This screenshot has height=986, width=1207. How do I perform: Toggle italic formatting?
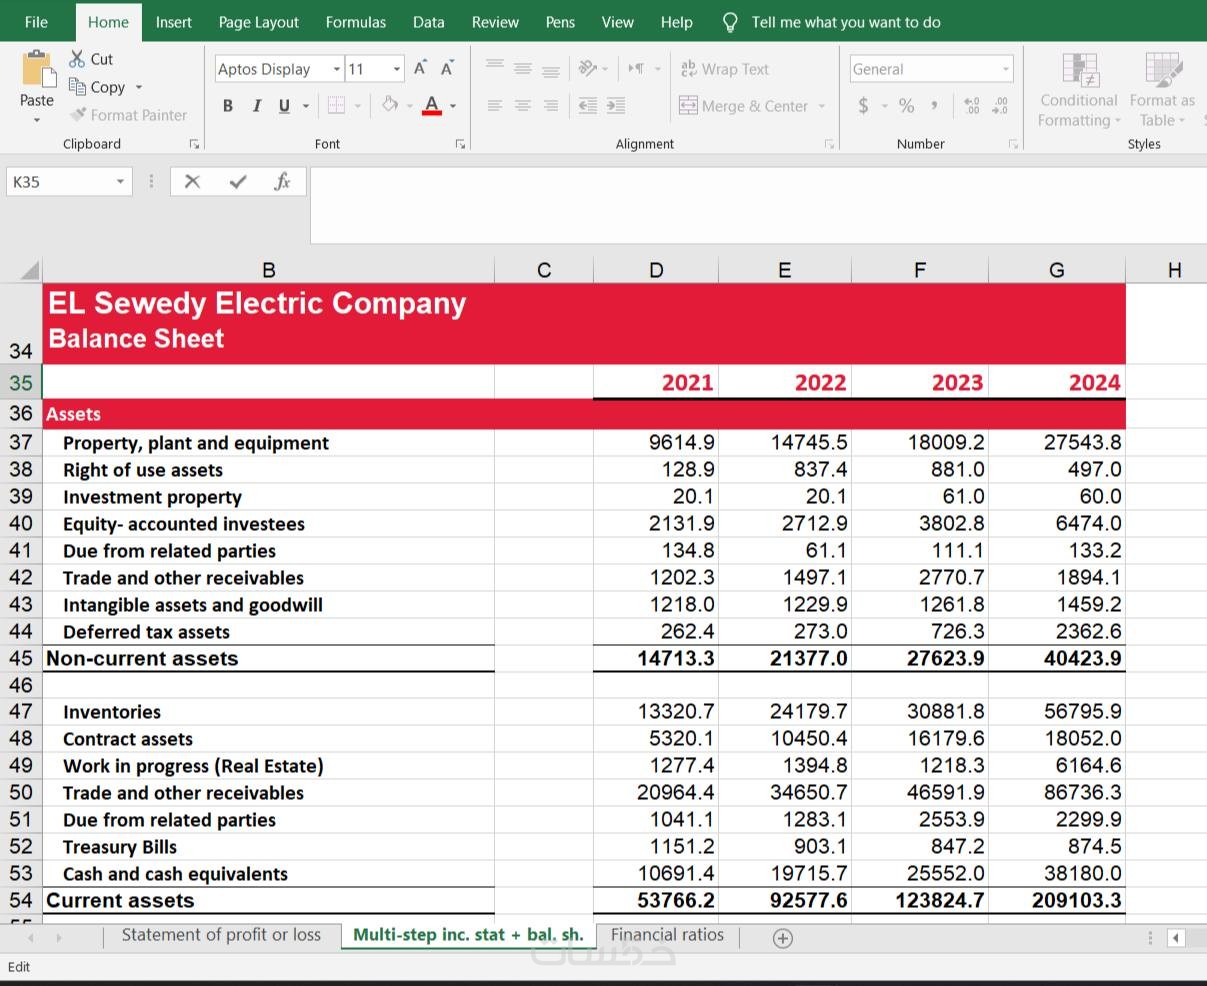pos(256,105)
